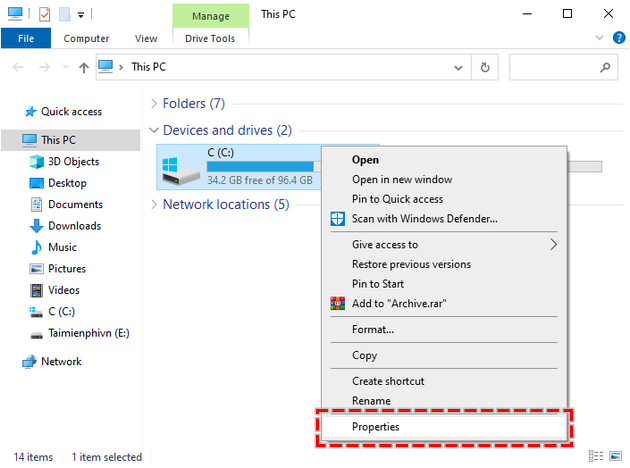The height and width of the screenshot is (468, 630).
Task: Click the '34.2 GB free of 96.4 GB' text
Action: (x=260, y=180)
